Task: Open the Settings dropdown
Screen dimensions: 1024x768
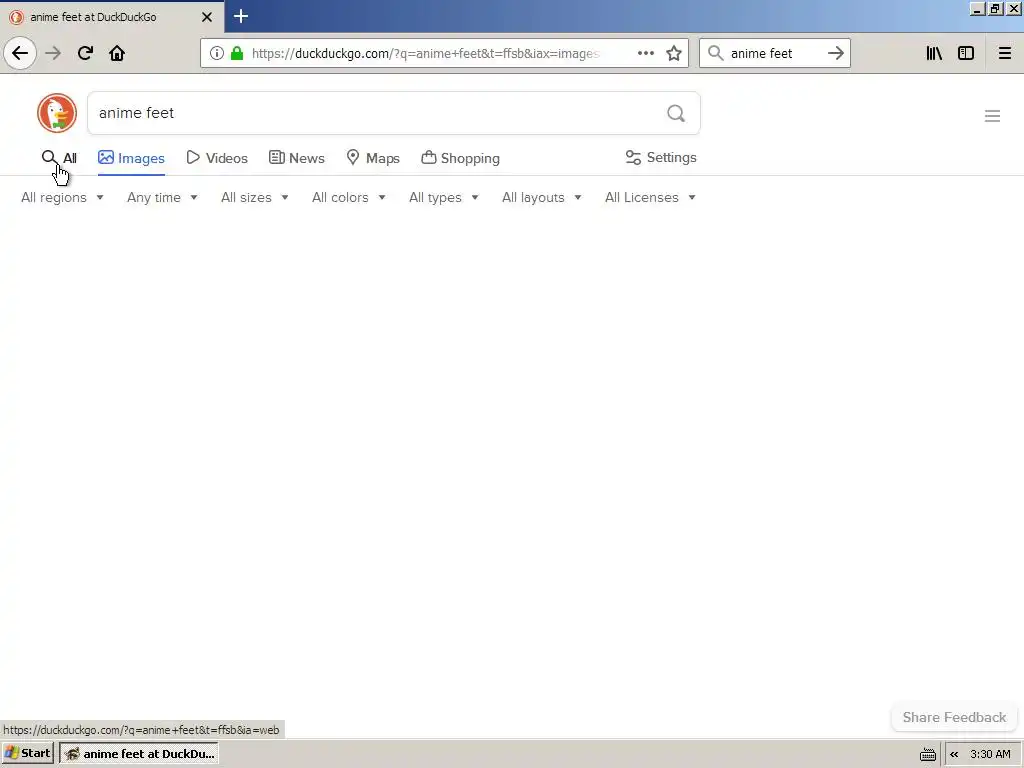Action: coord(661,157)
